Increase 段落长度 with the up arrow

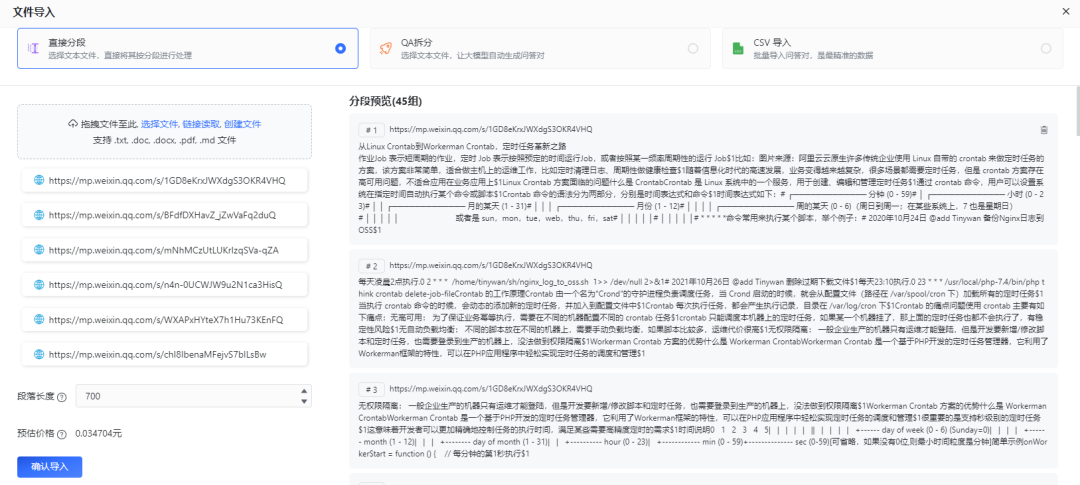(x=304, y=391)
